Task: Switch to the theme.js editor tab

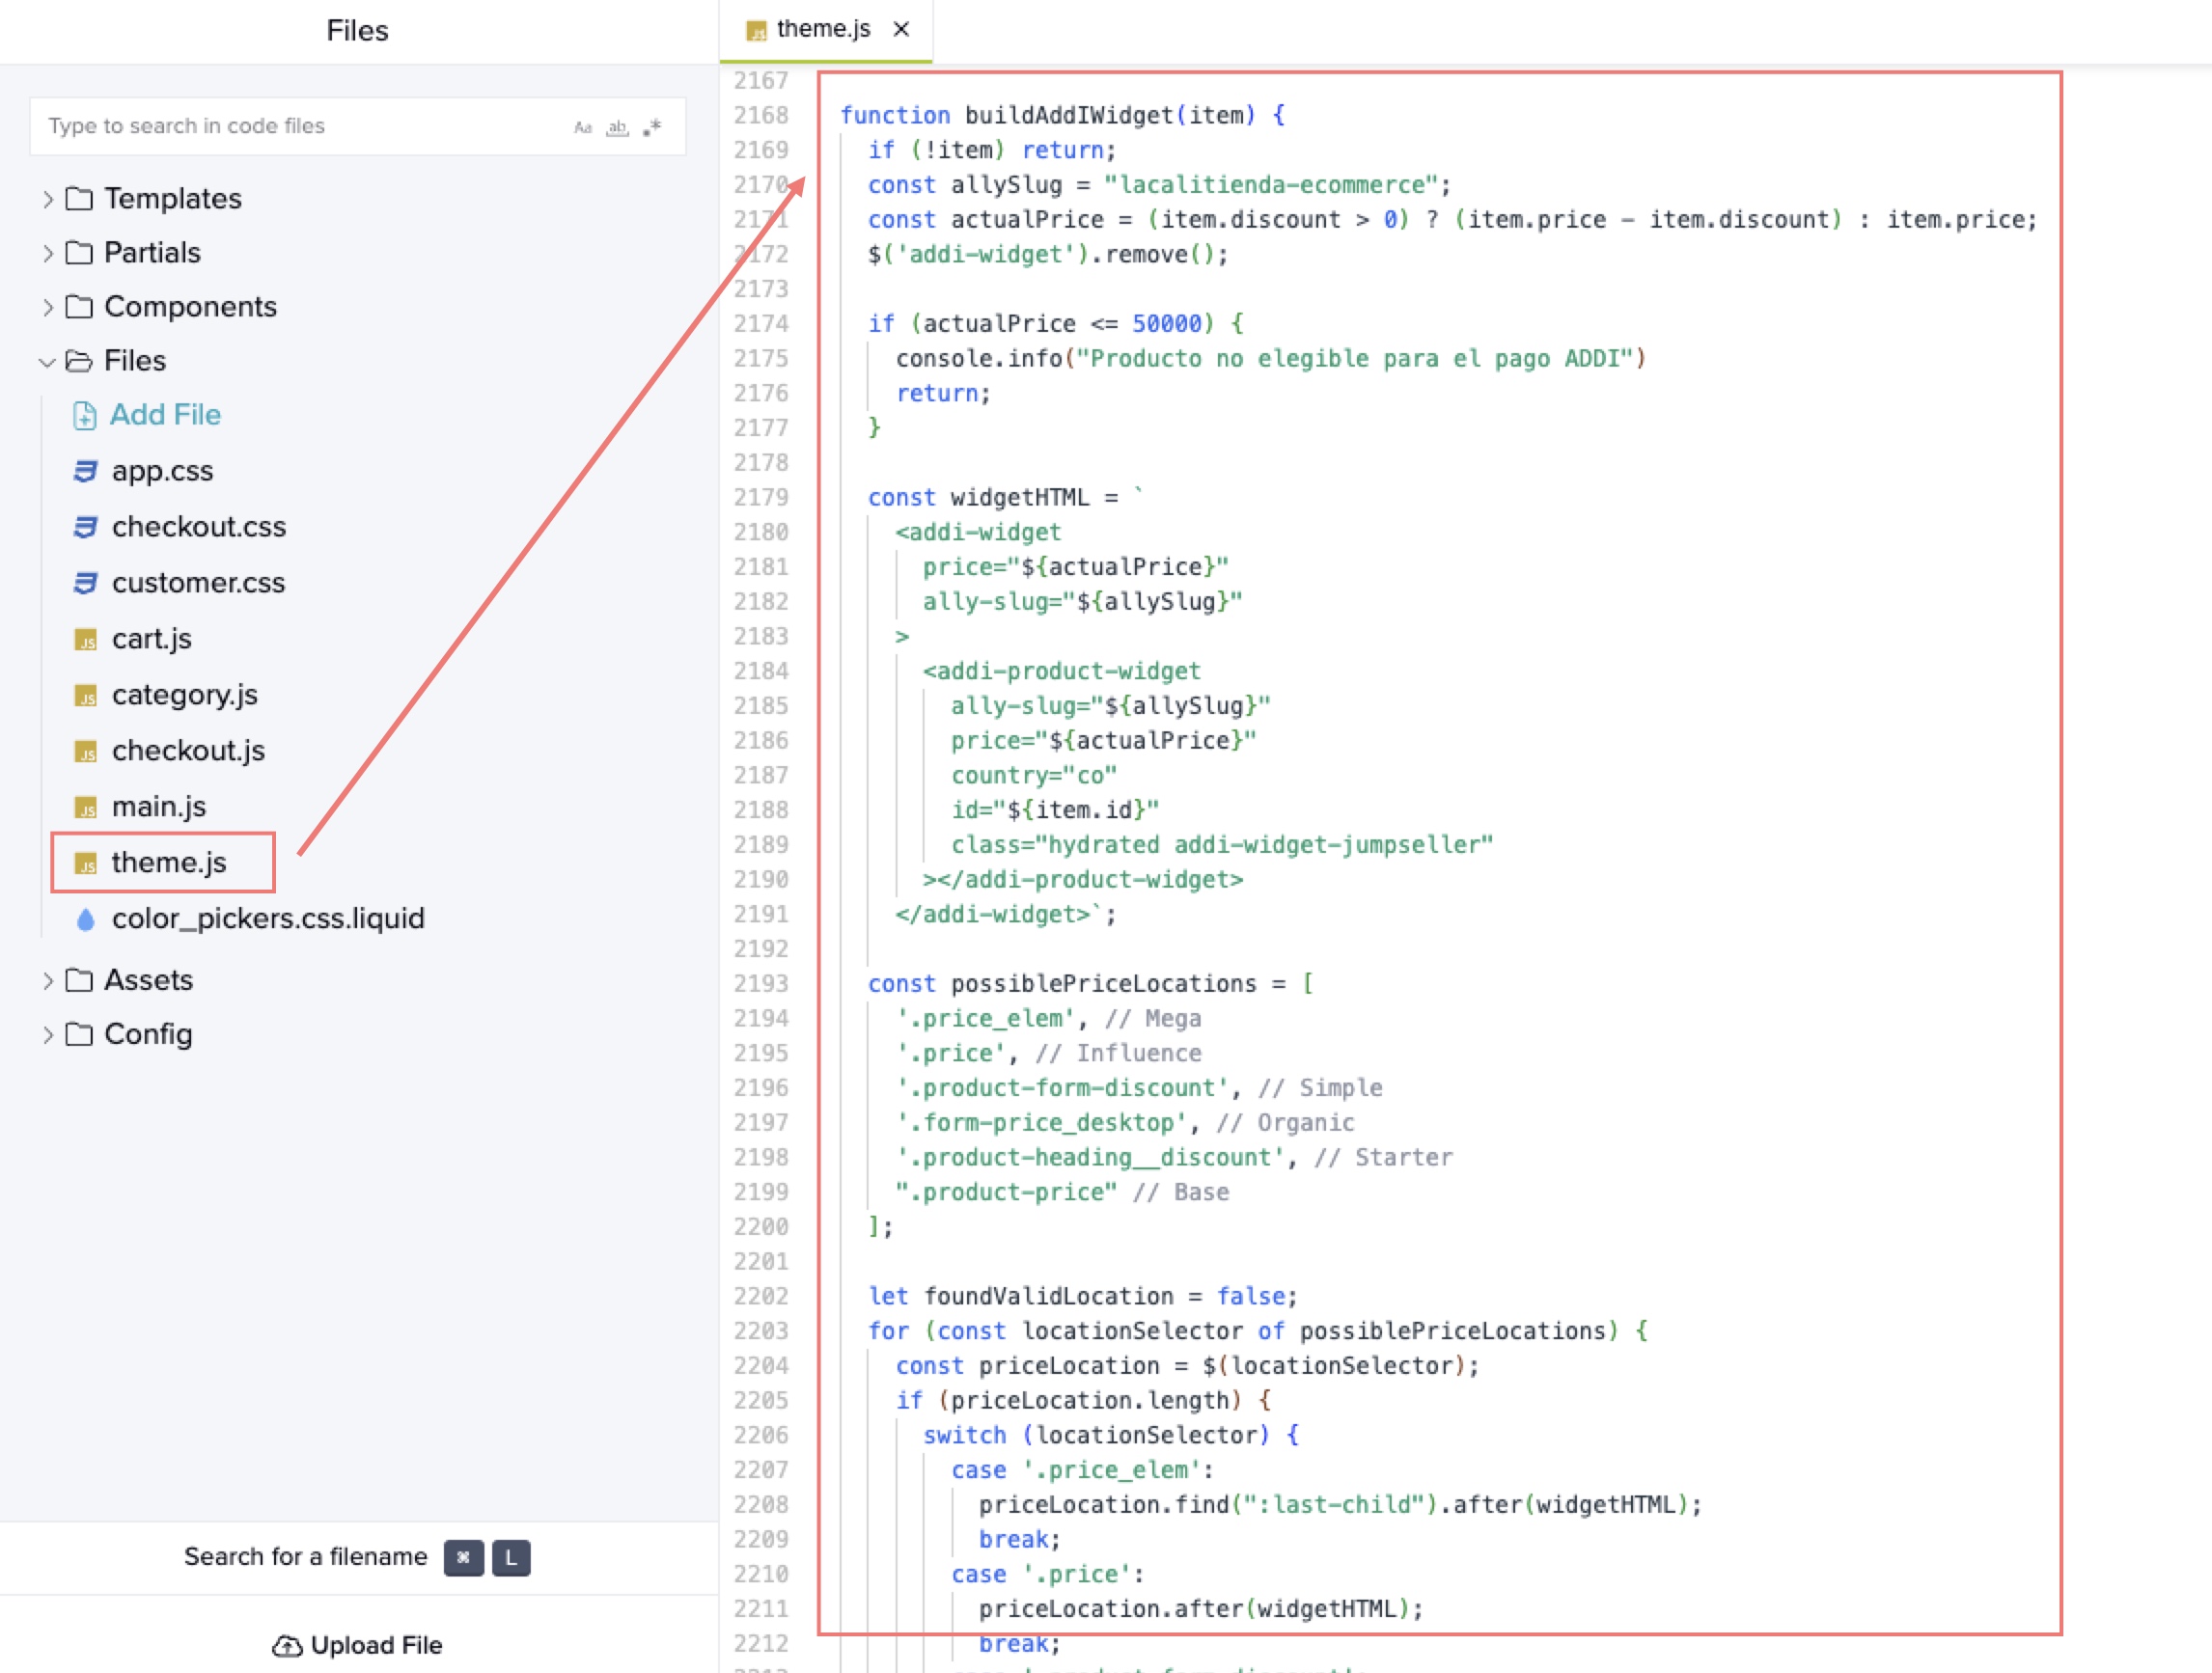Action: (x=822, y=29)
